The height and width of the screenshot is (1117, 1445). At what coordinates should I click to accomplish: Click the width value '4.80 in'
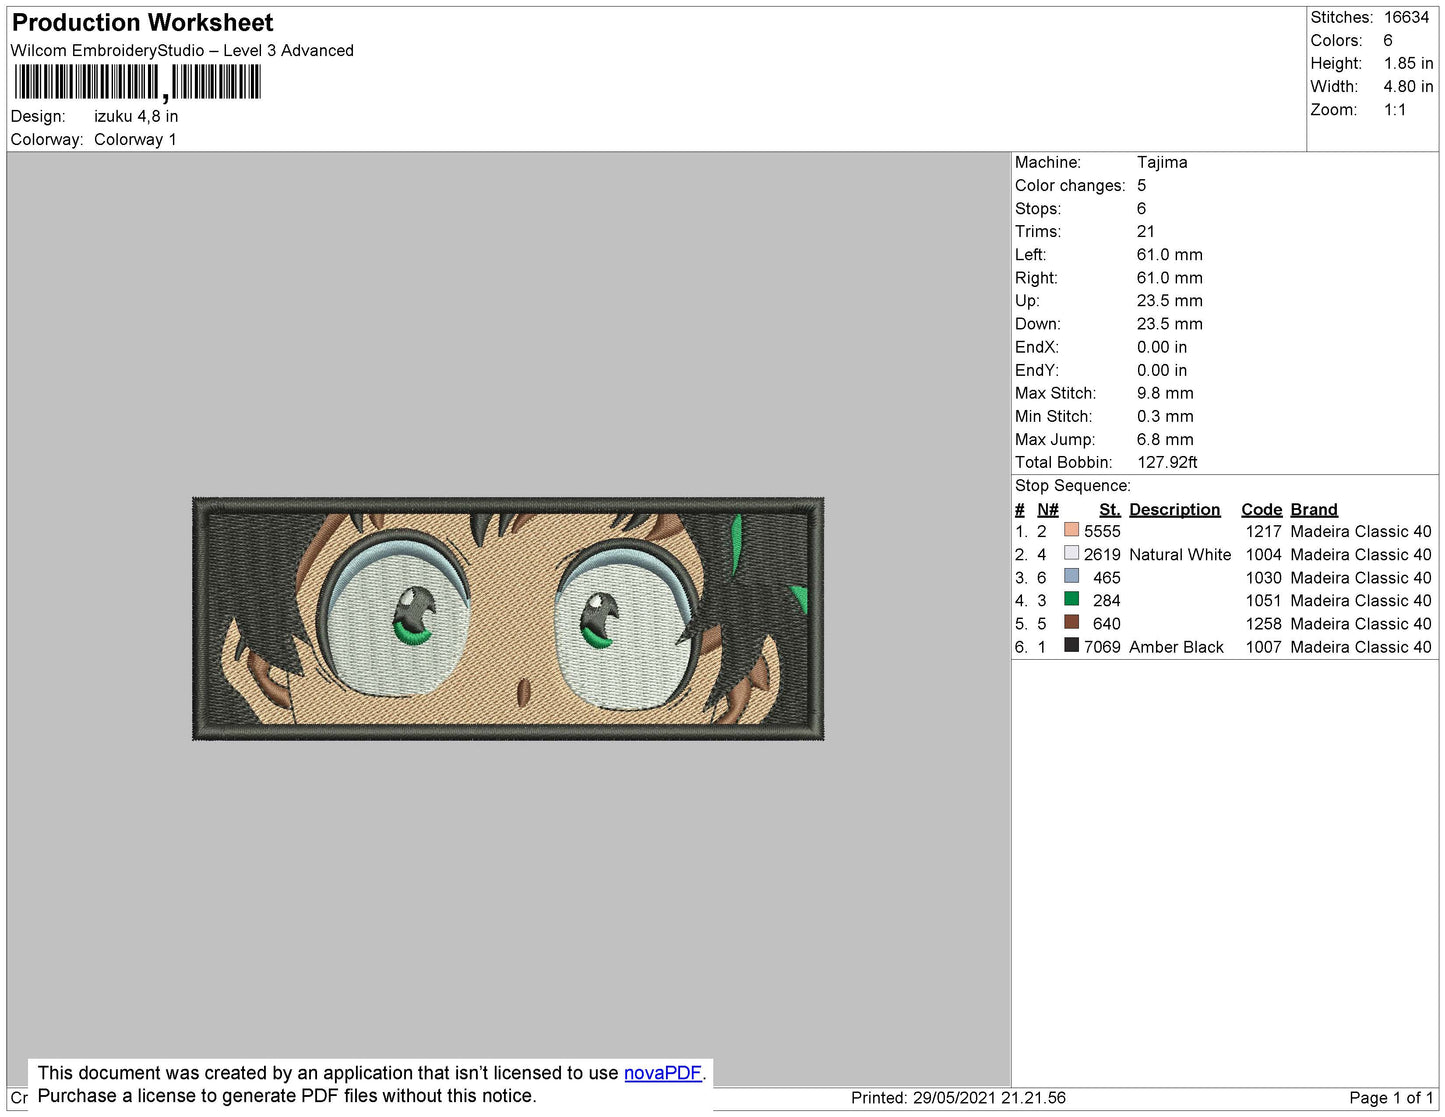[1408, 86]
